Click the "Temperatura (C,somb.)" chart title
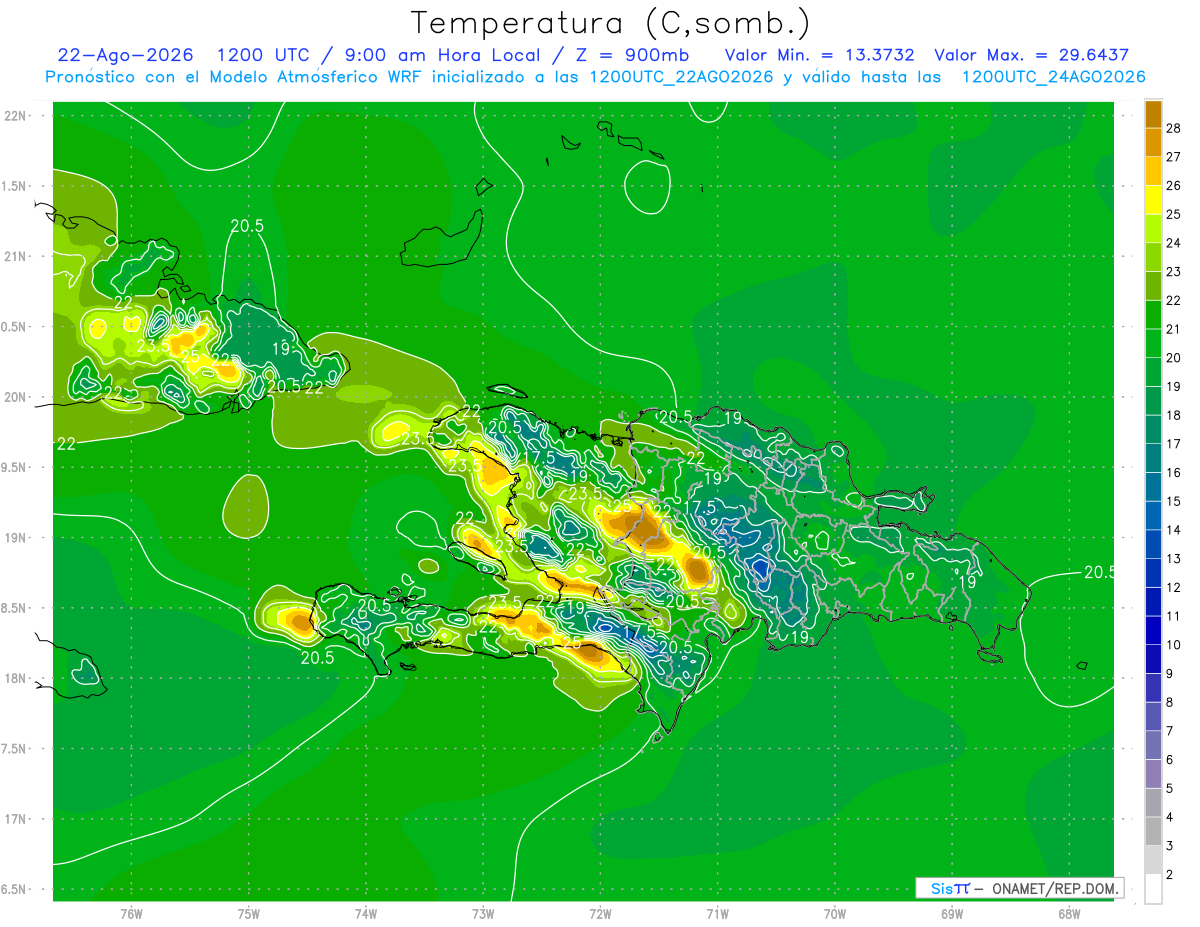Viewport: 1200px width, 927px height. 611,23
